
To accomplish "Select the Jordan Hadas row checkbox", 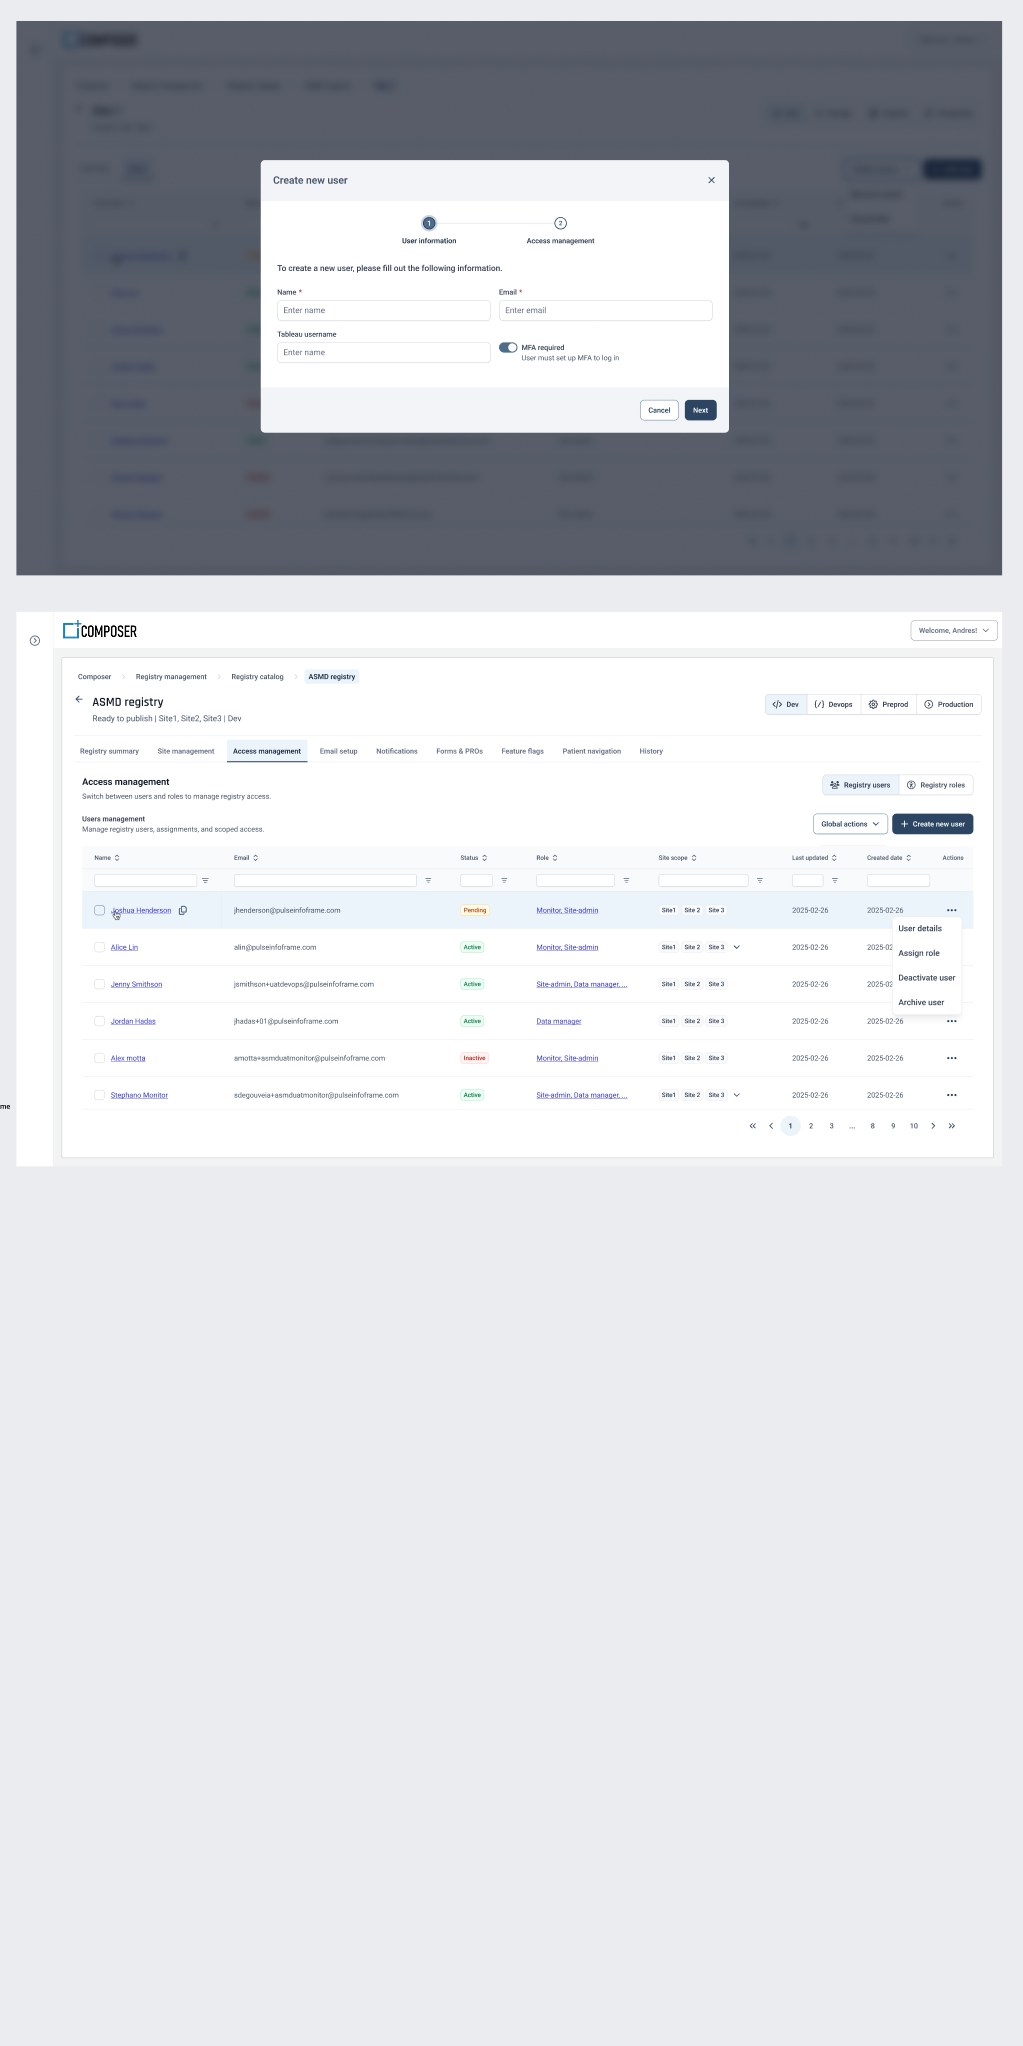I will click(99, 1021).
